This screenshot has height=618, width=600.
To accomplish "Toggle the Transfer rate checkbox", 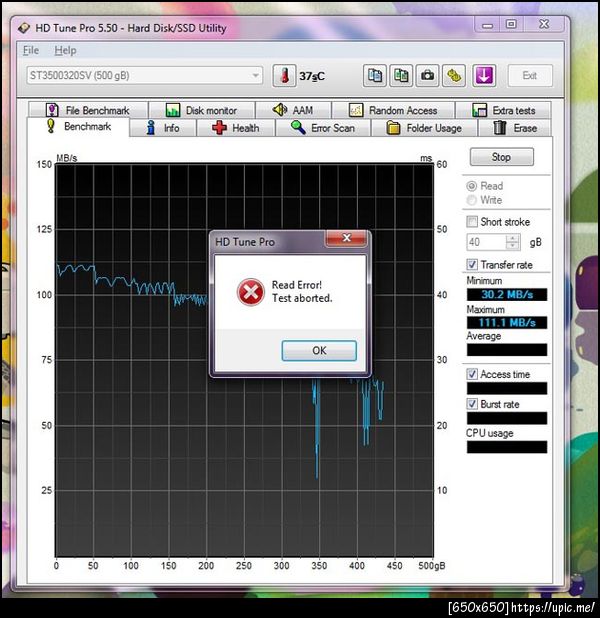I will coord(472,264).
